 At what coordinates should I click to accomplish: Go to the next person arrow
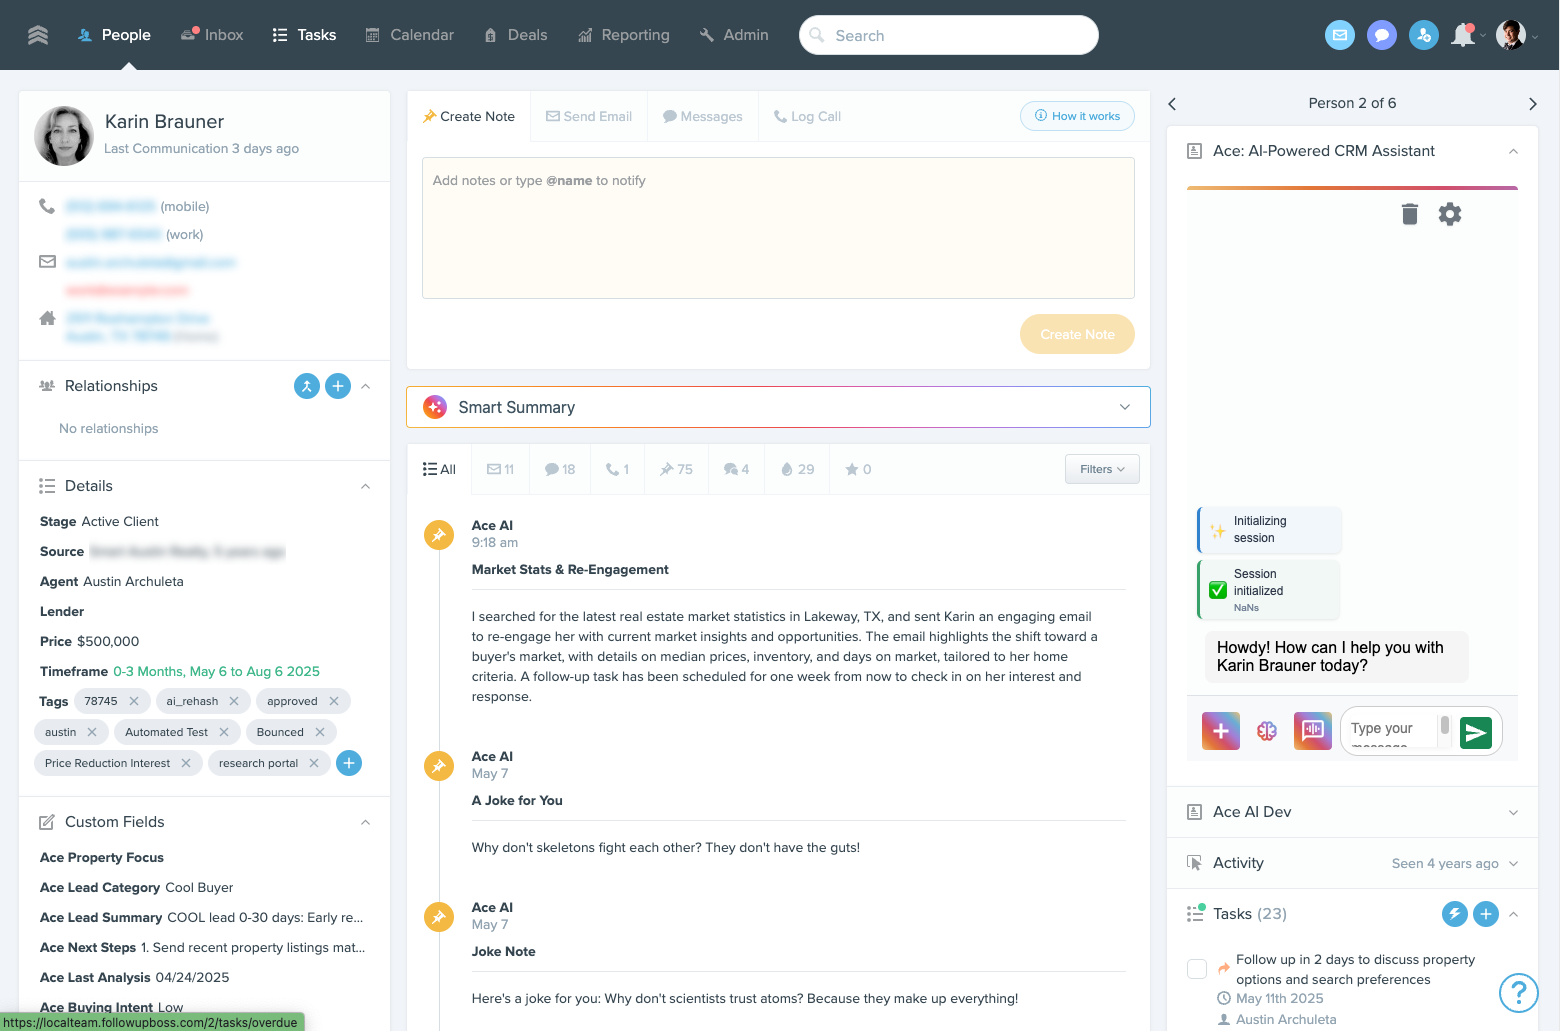coord(1533,104)
